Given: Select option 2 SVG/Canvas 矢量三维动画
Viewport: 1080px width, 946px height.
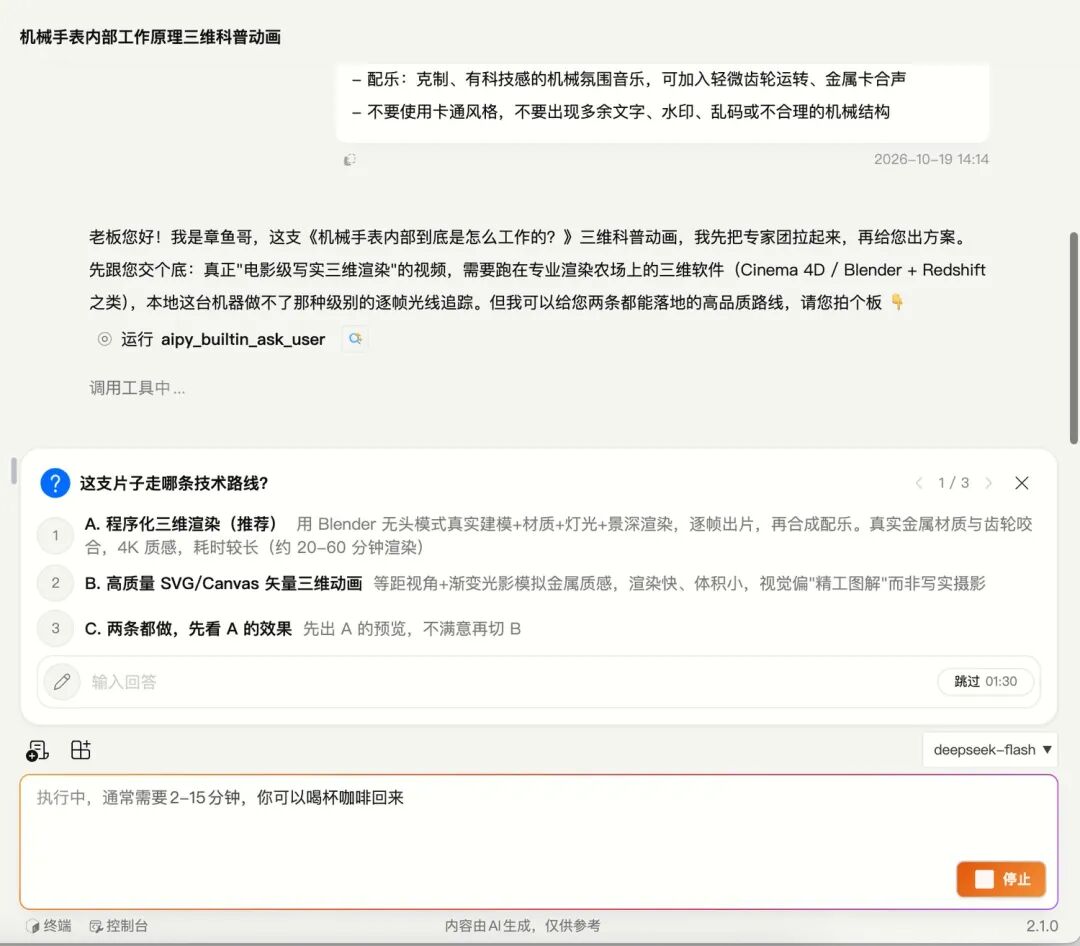Looking at the screenshot, I should 537,583.
